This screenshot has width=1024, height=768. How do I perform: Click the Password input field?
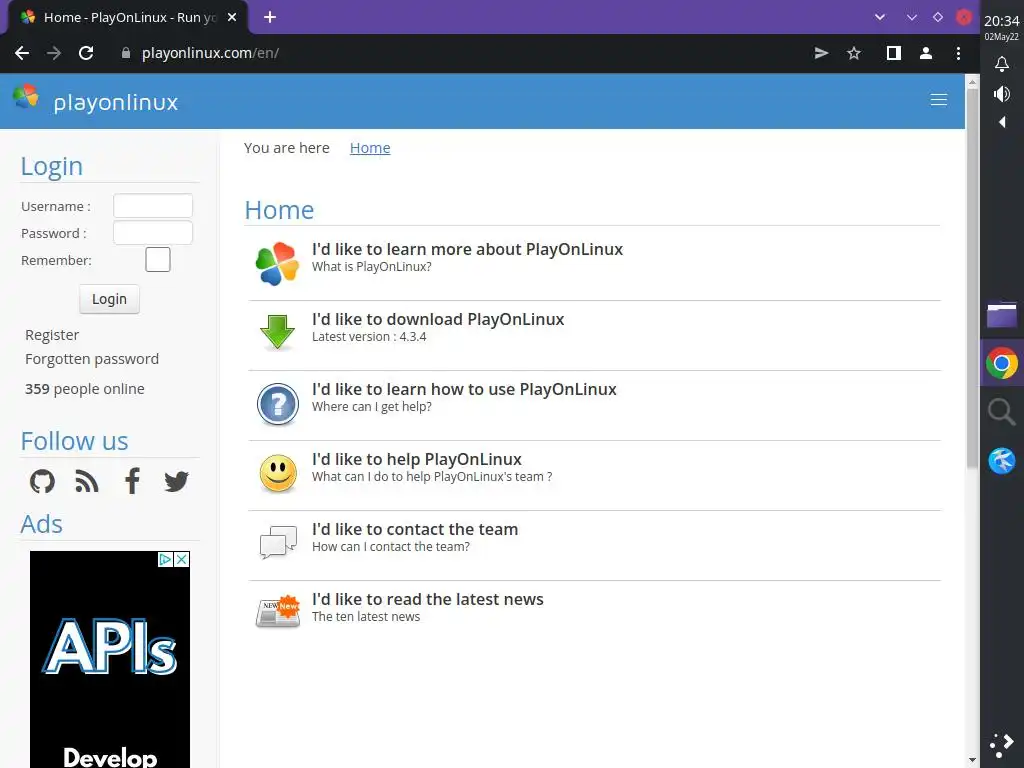[153, 232]
